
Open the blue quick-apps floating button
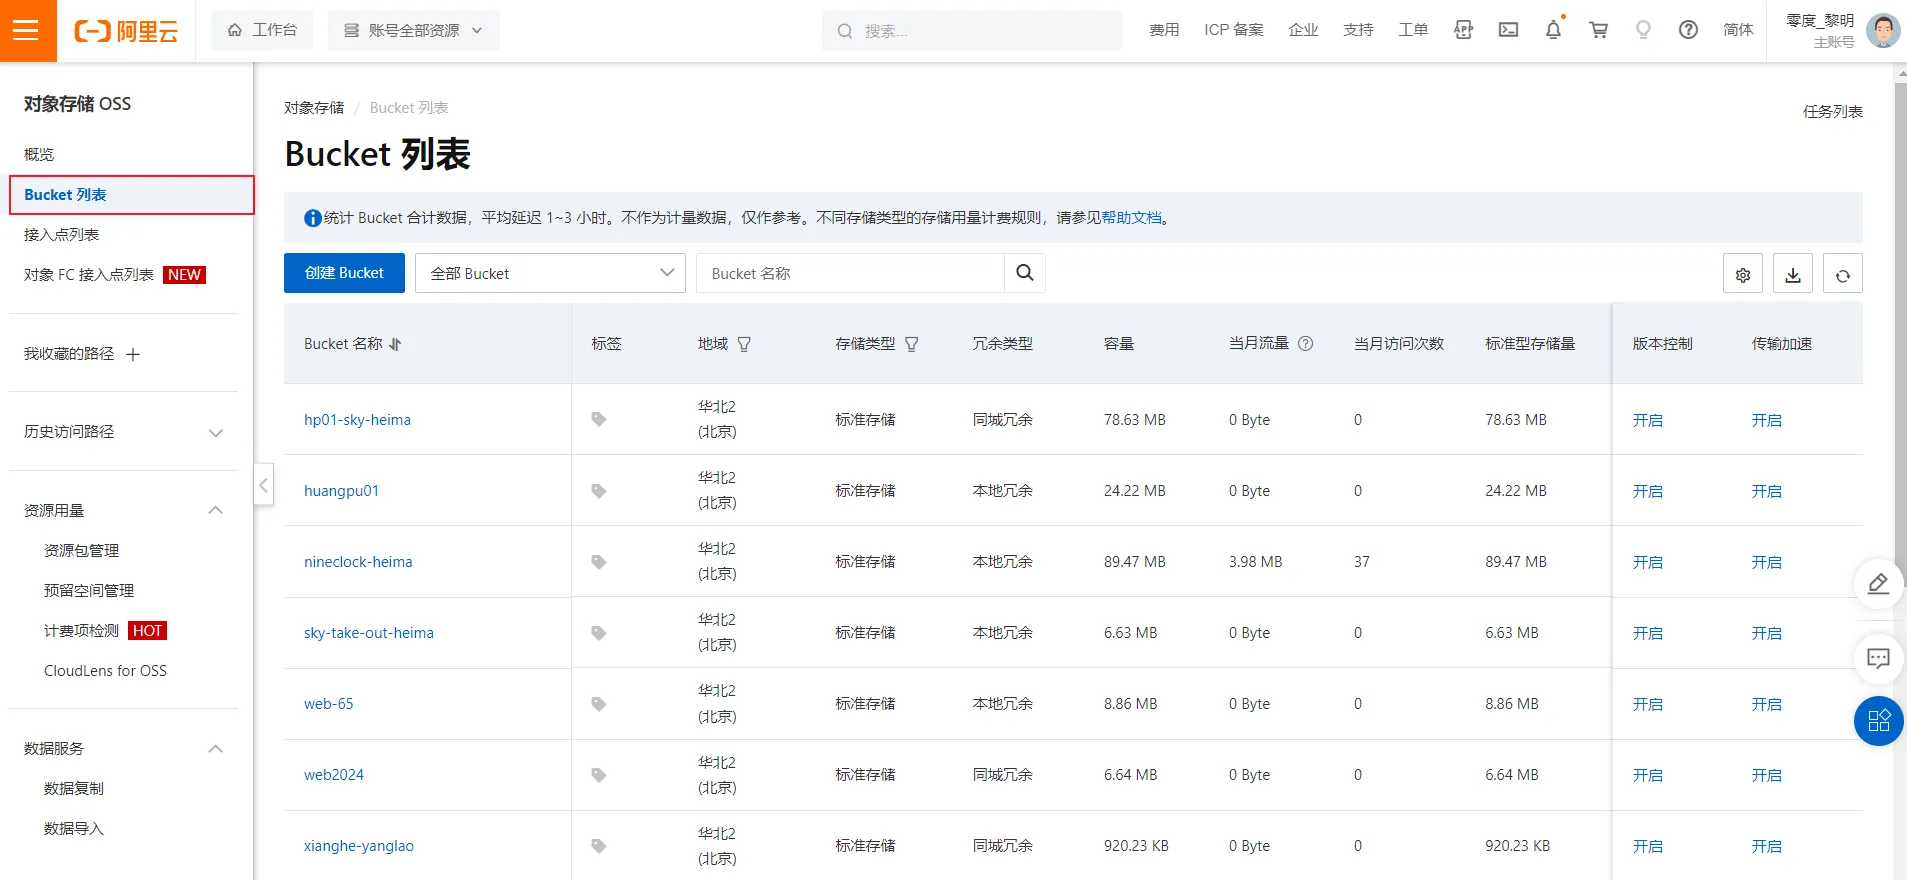click(x=1878, y=721)
